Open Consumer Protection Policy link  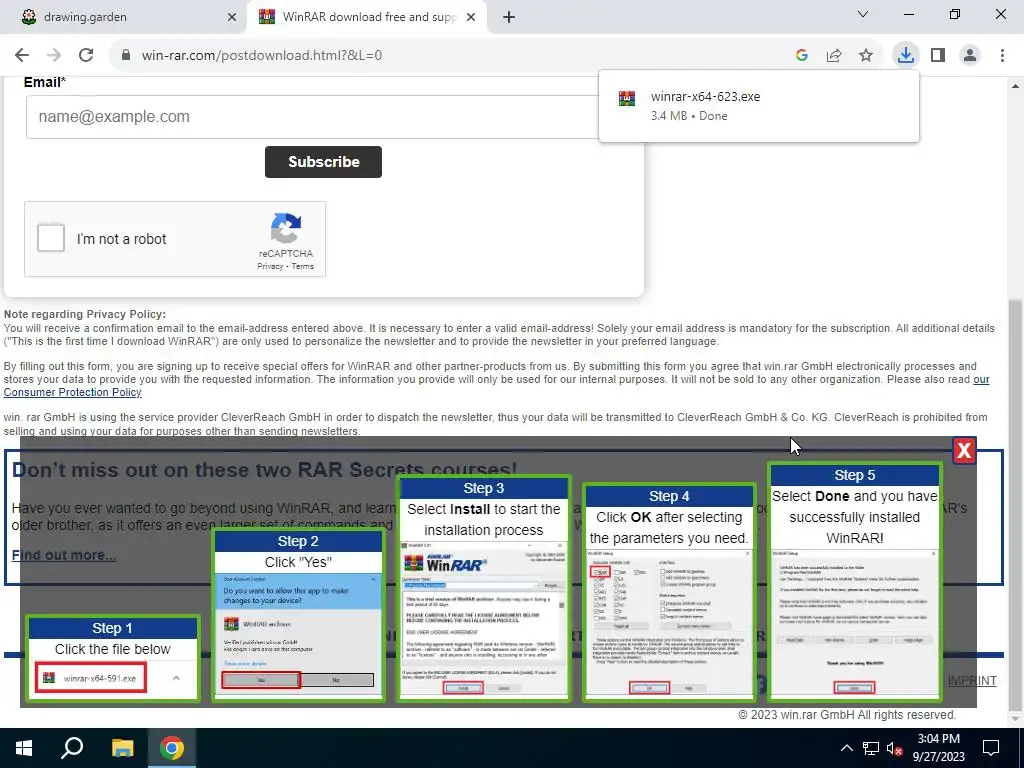pos(72,392)
